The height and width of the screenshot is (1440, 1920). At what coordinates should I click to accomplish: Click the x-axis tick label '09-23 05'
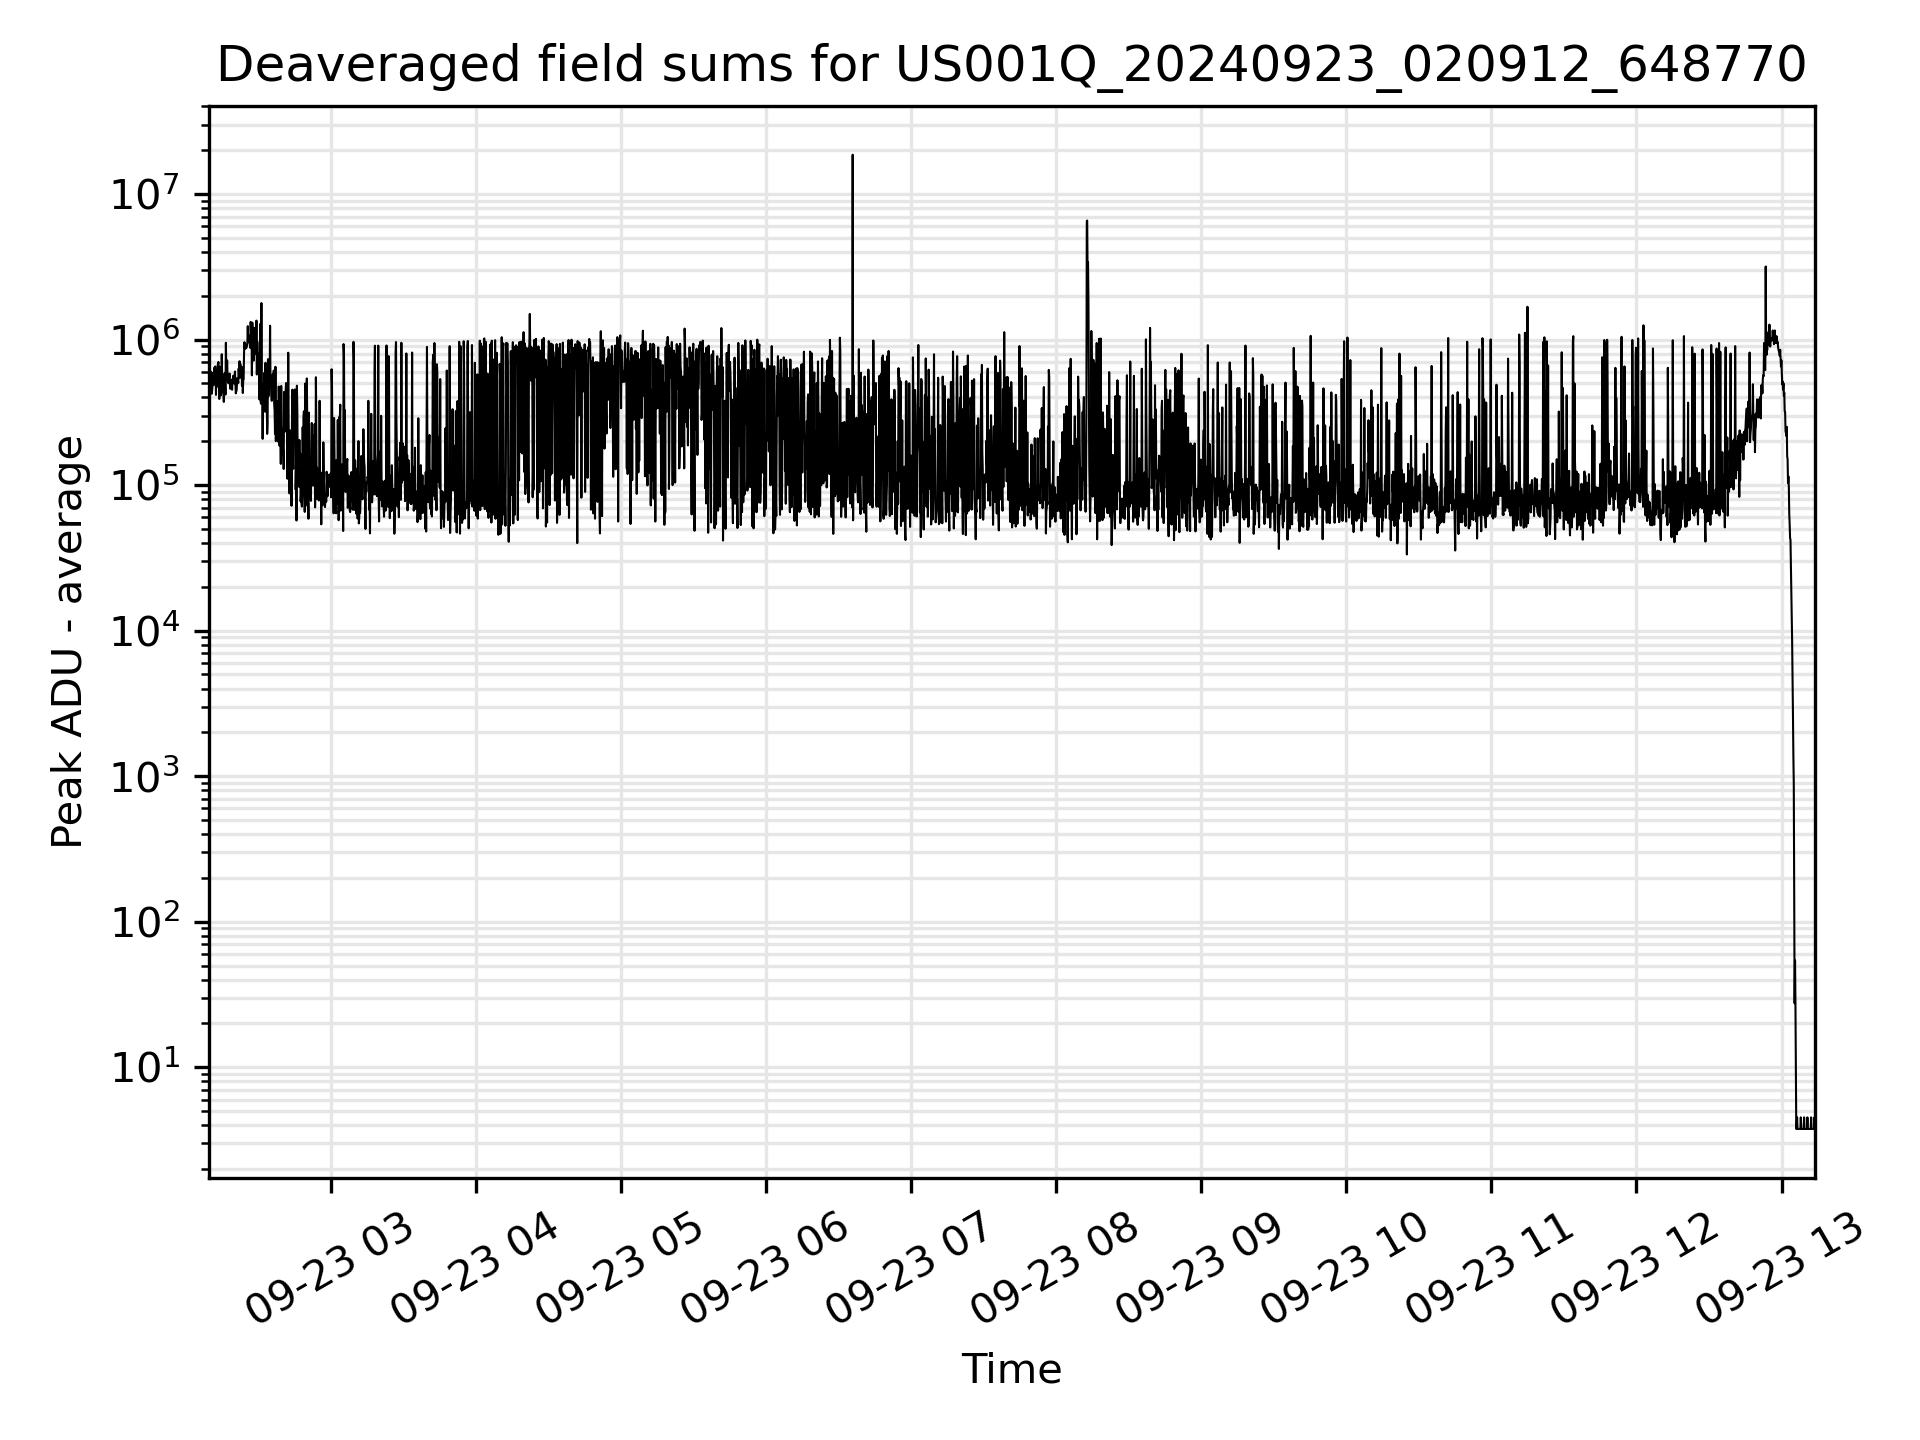(620, 1270)
